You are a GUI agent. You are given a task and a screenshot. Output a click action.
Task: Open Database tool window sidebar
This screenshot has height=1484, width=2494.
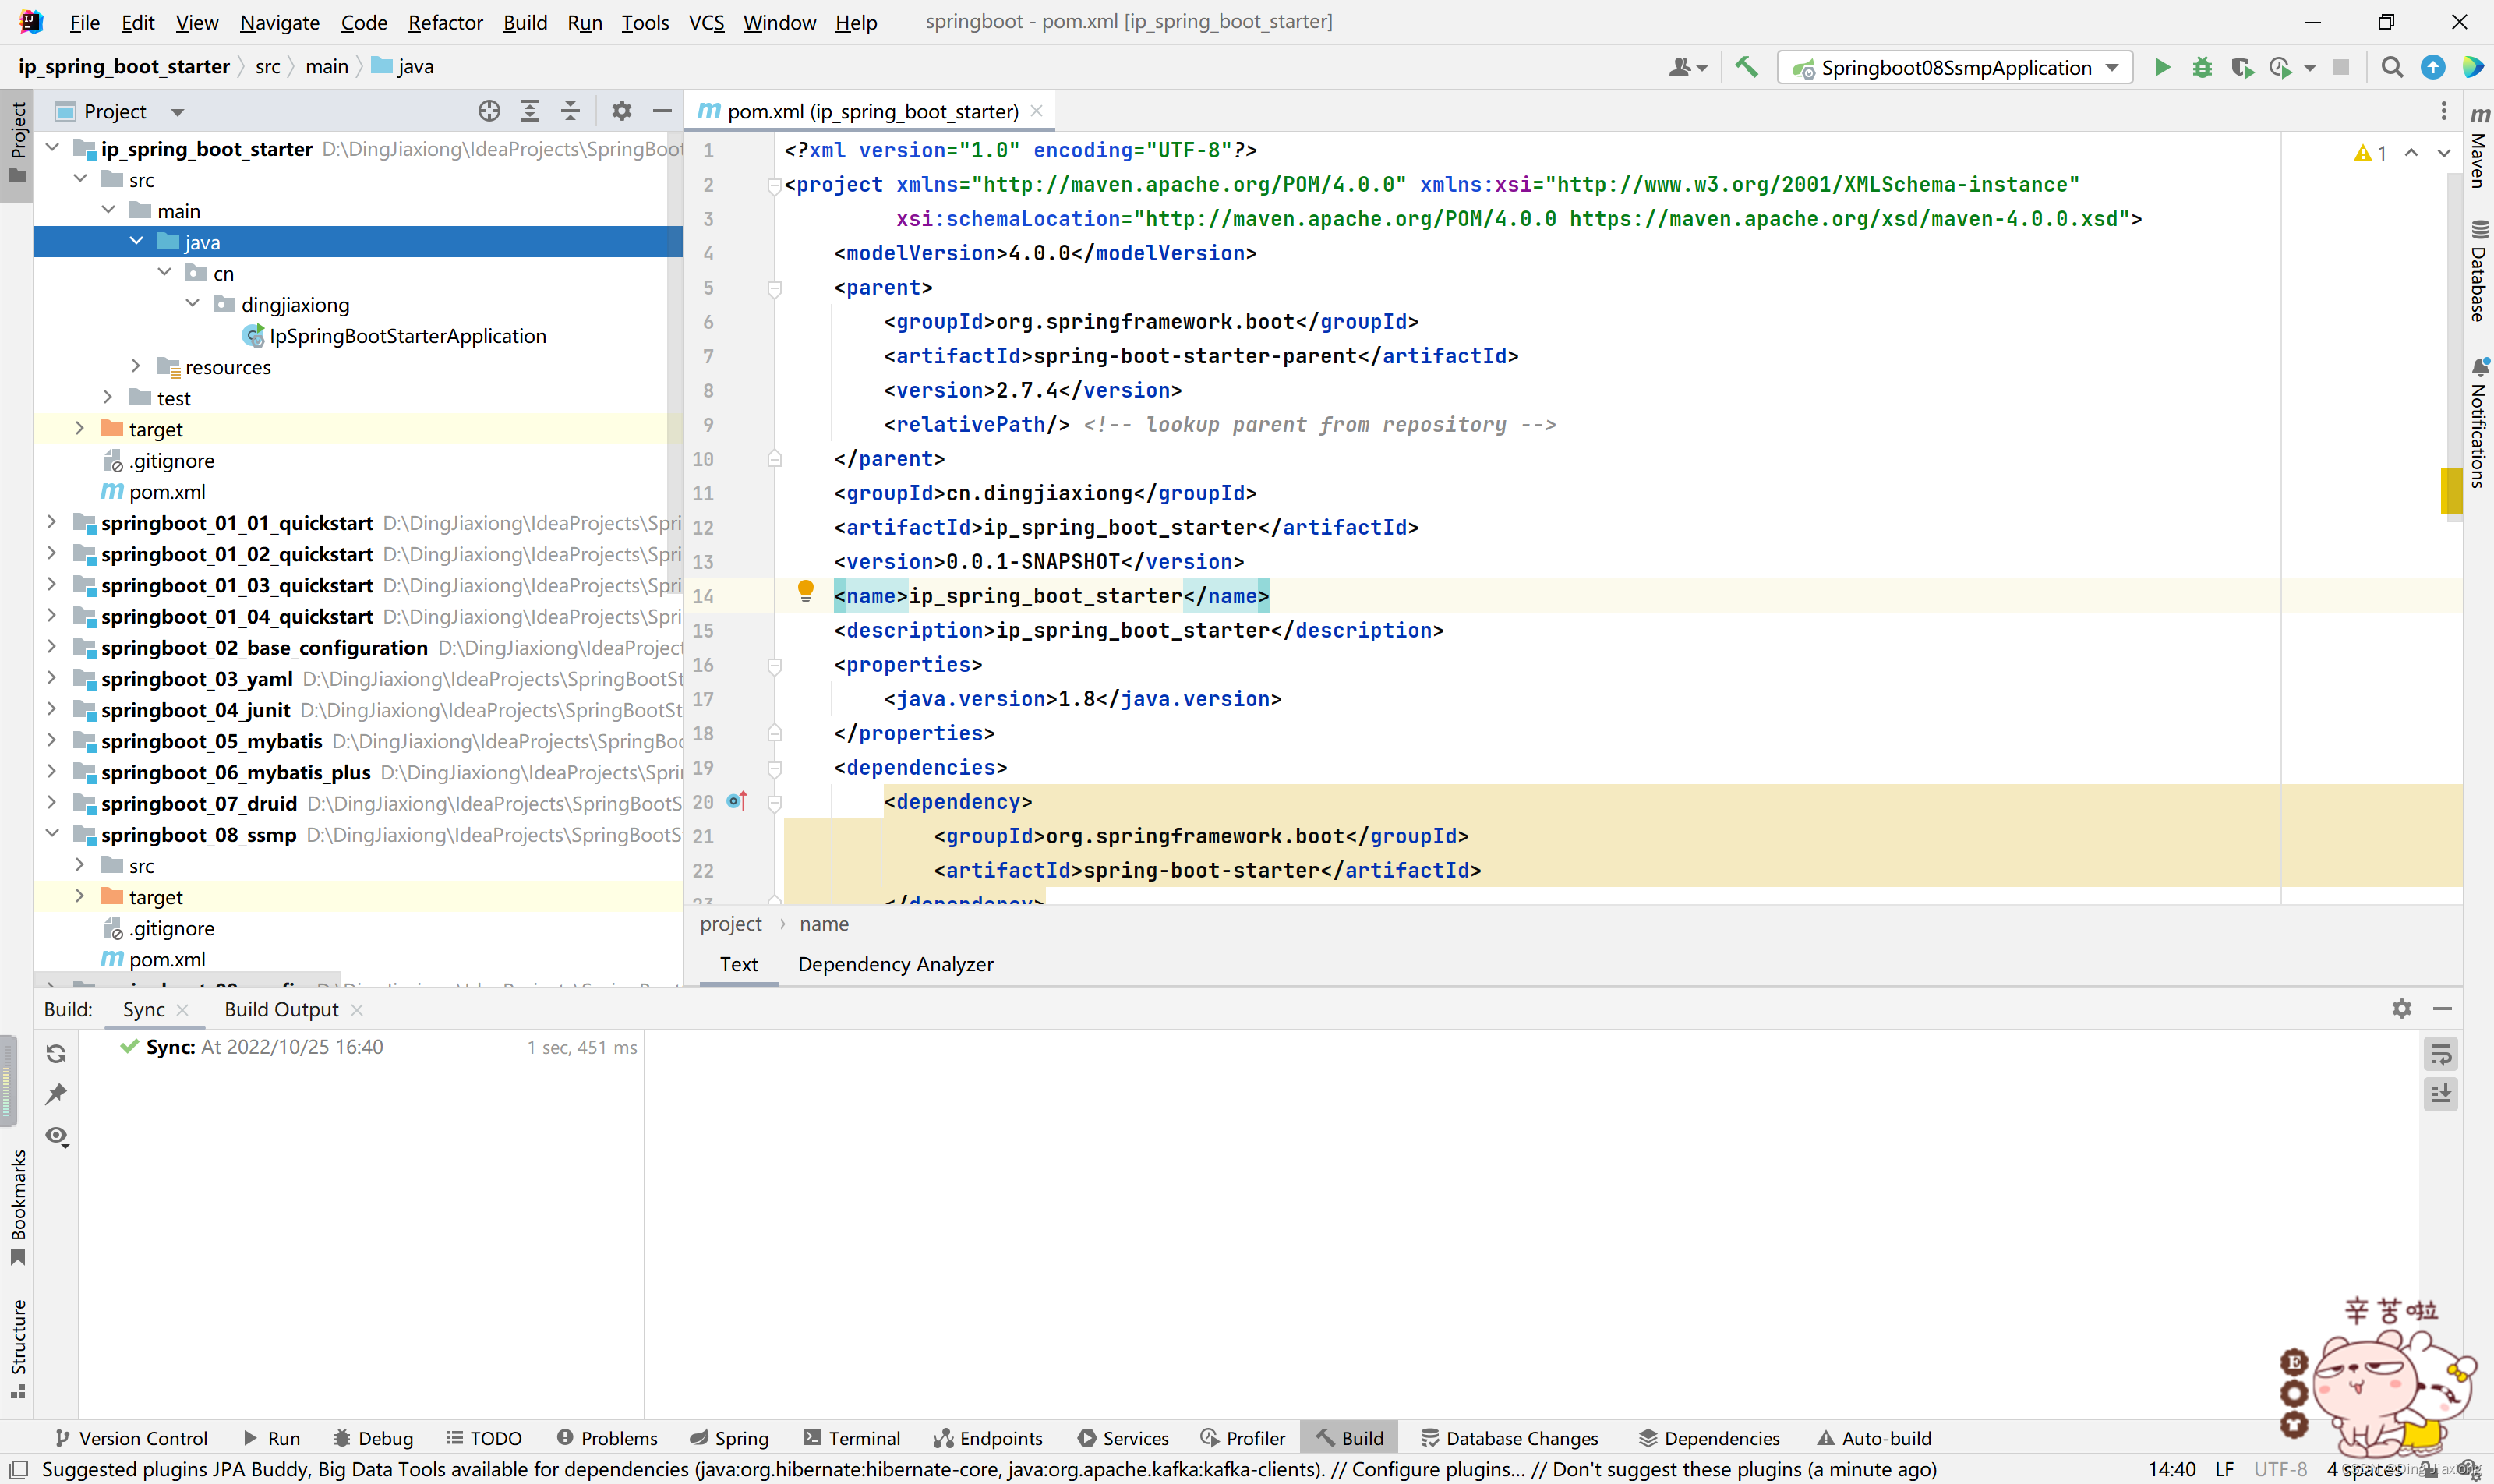[2479, 270]
